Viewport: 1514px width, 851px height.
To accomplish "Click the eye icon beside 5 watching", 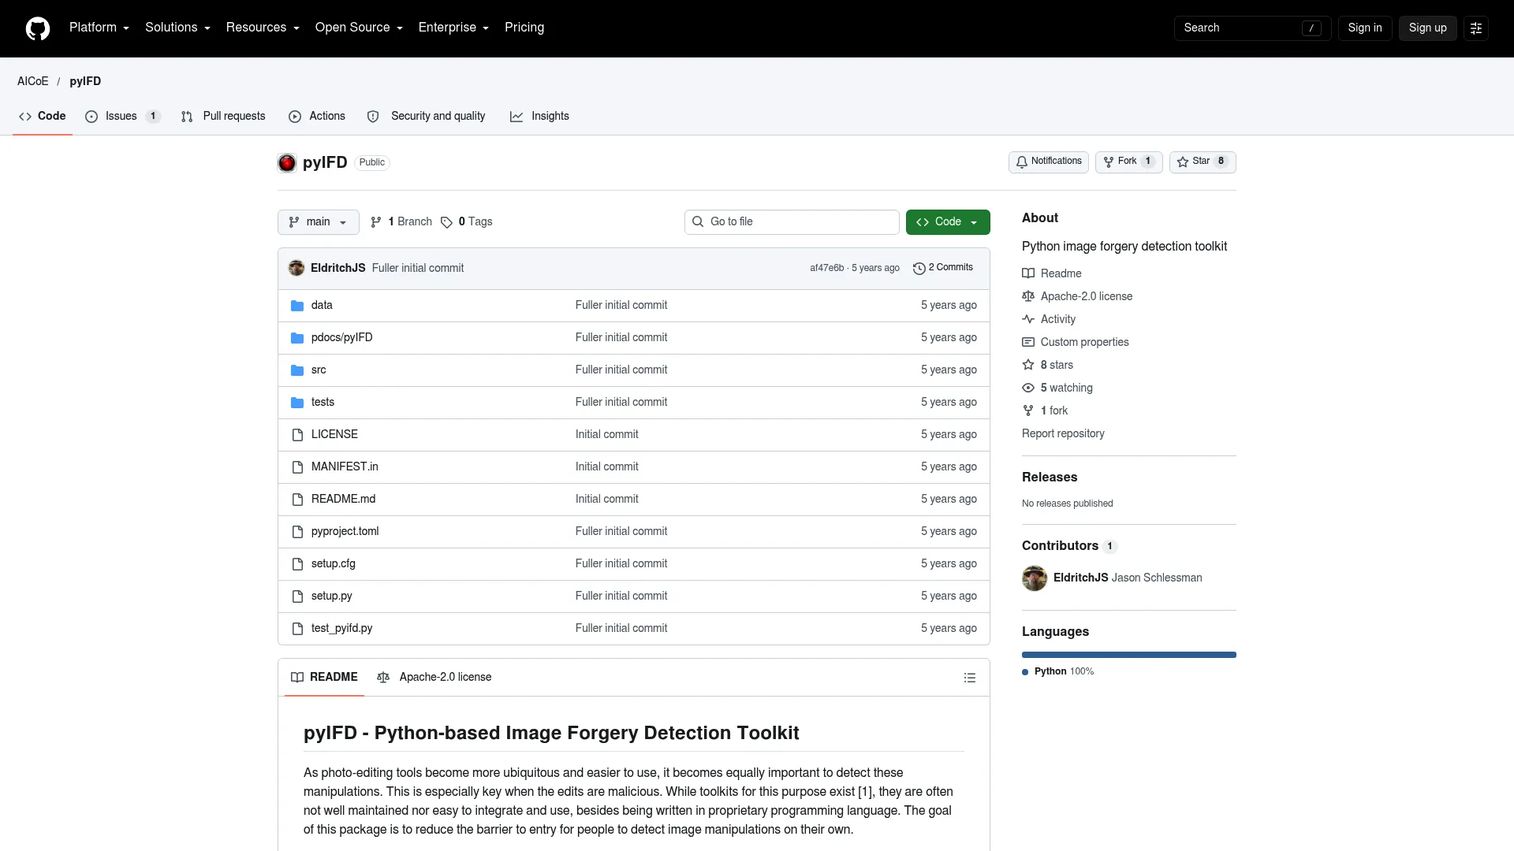I will point(1028,388).
